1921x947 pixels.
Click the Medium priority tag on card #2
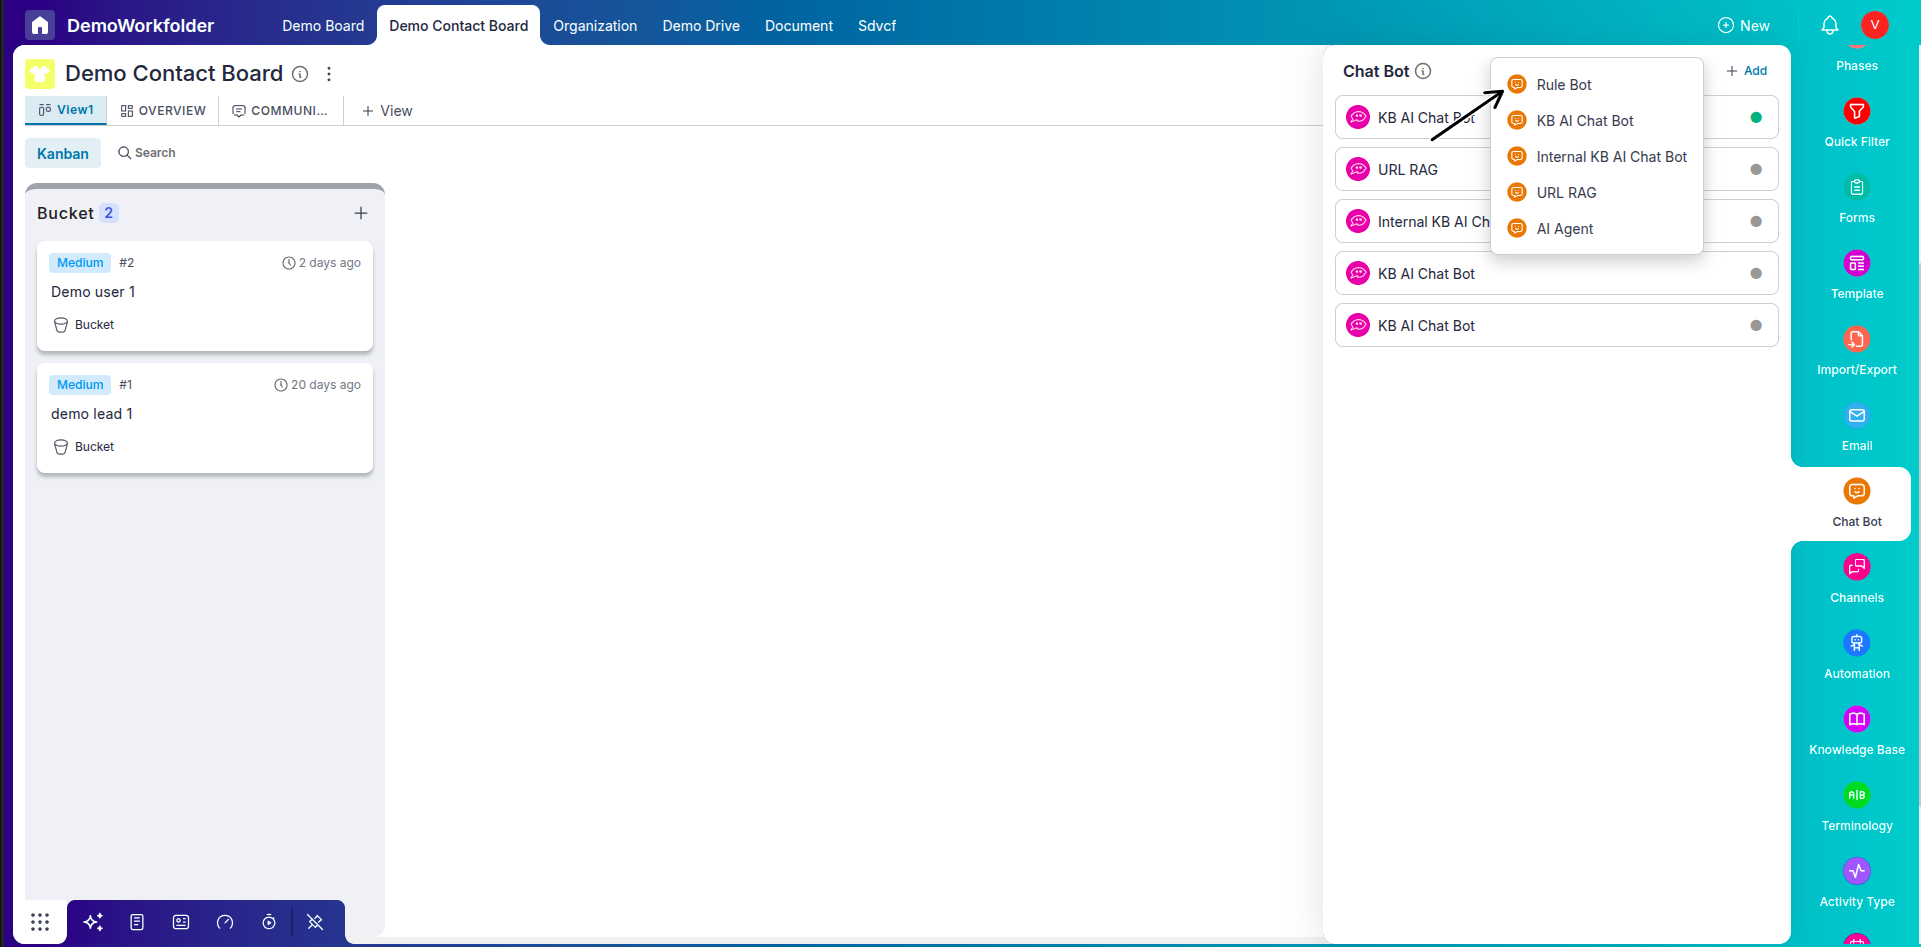point(80,263)
